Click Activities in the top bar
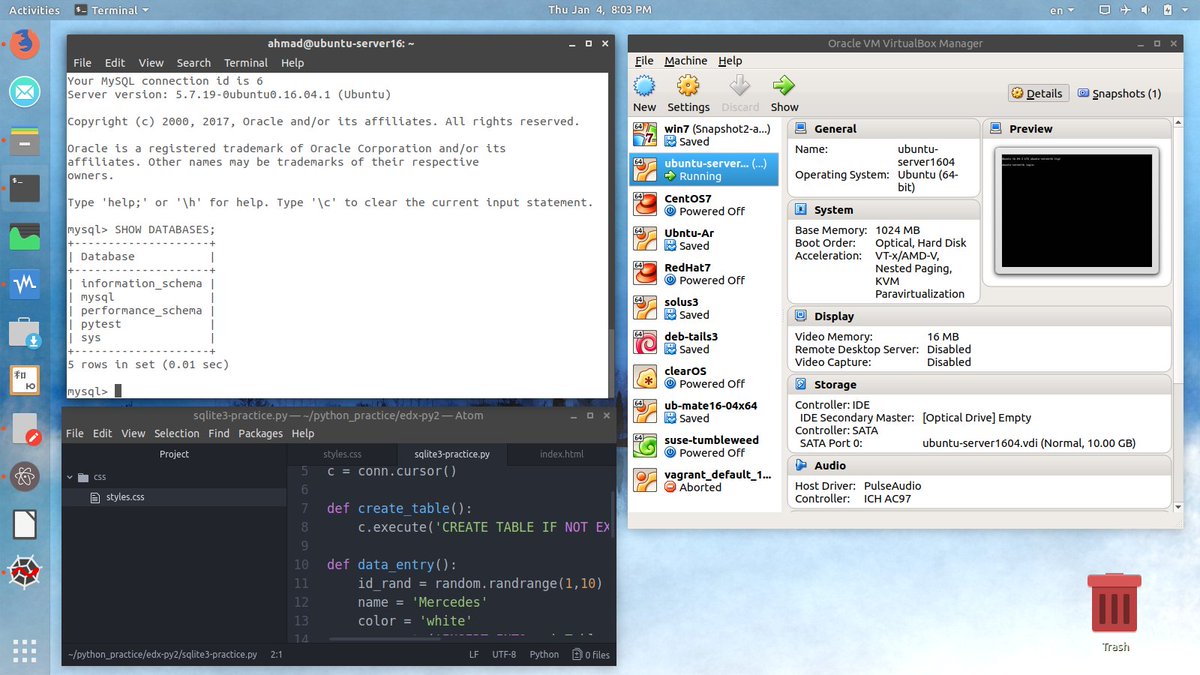Screen dimensions: 1200x675 click(x=34, y=10)
